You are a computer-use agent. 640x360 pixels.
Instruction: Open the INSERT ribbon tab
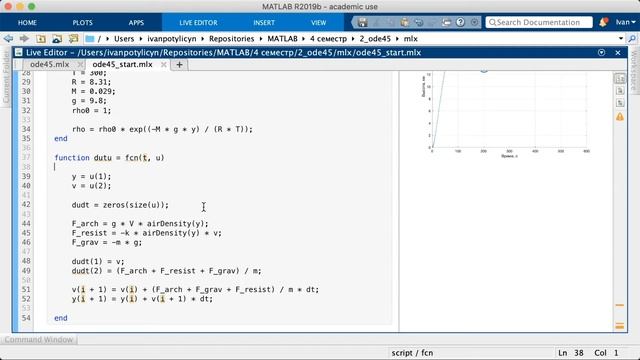pos(264,22)
